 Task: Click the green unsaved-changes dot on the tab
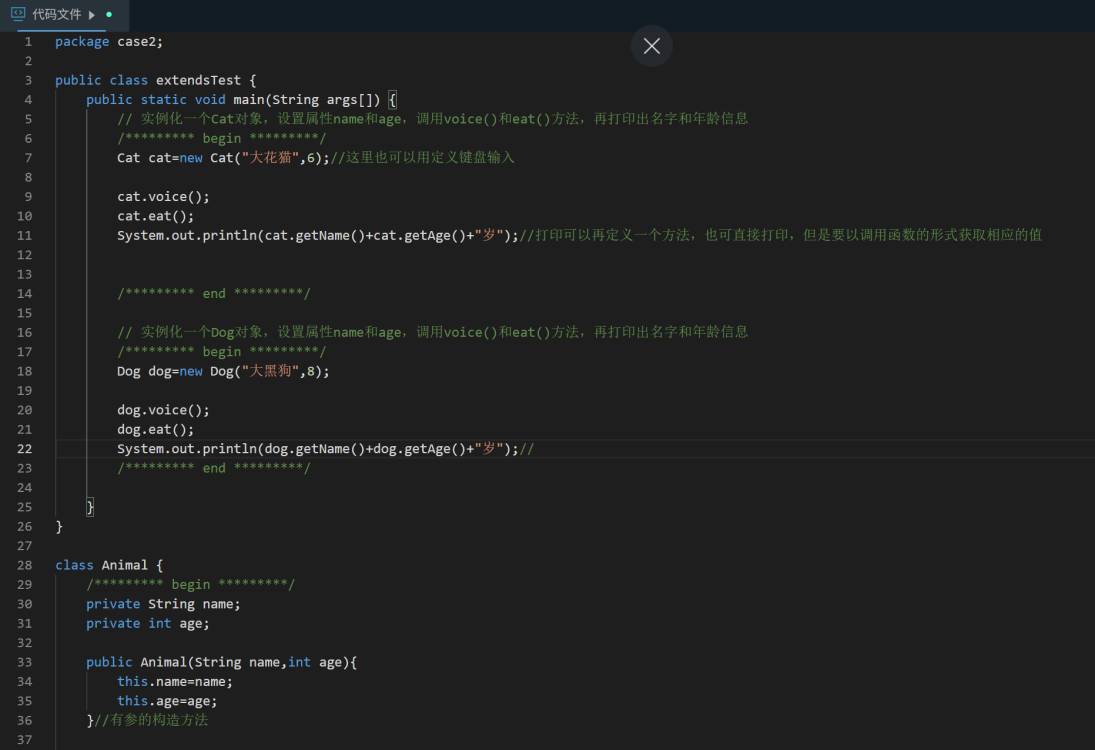click(109, 14)
